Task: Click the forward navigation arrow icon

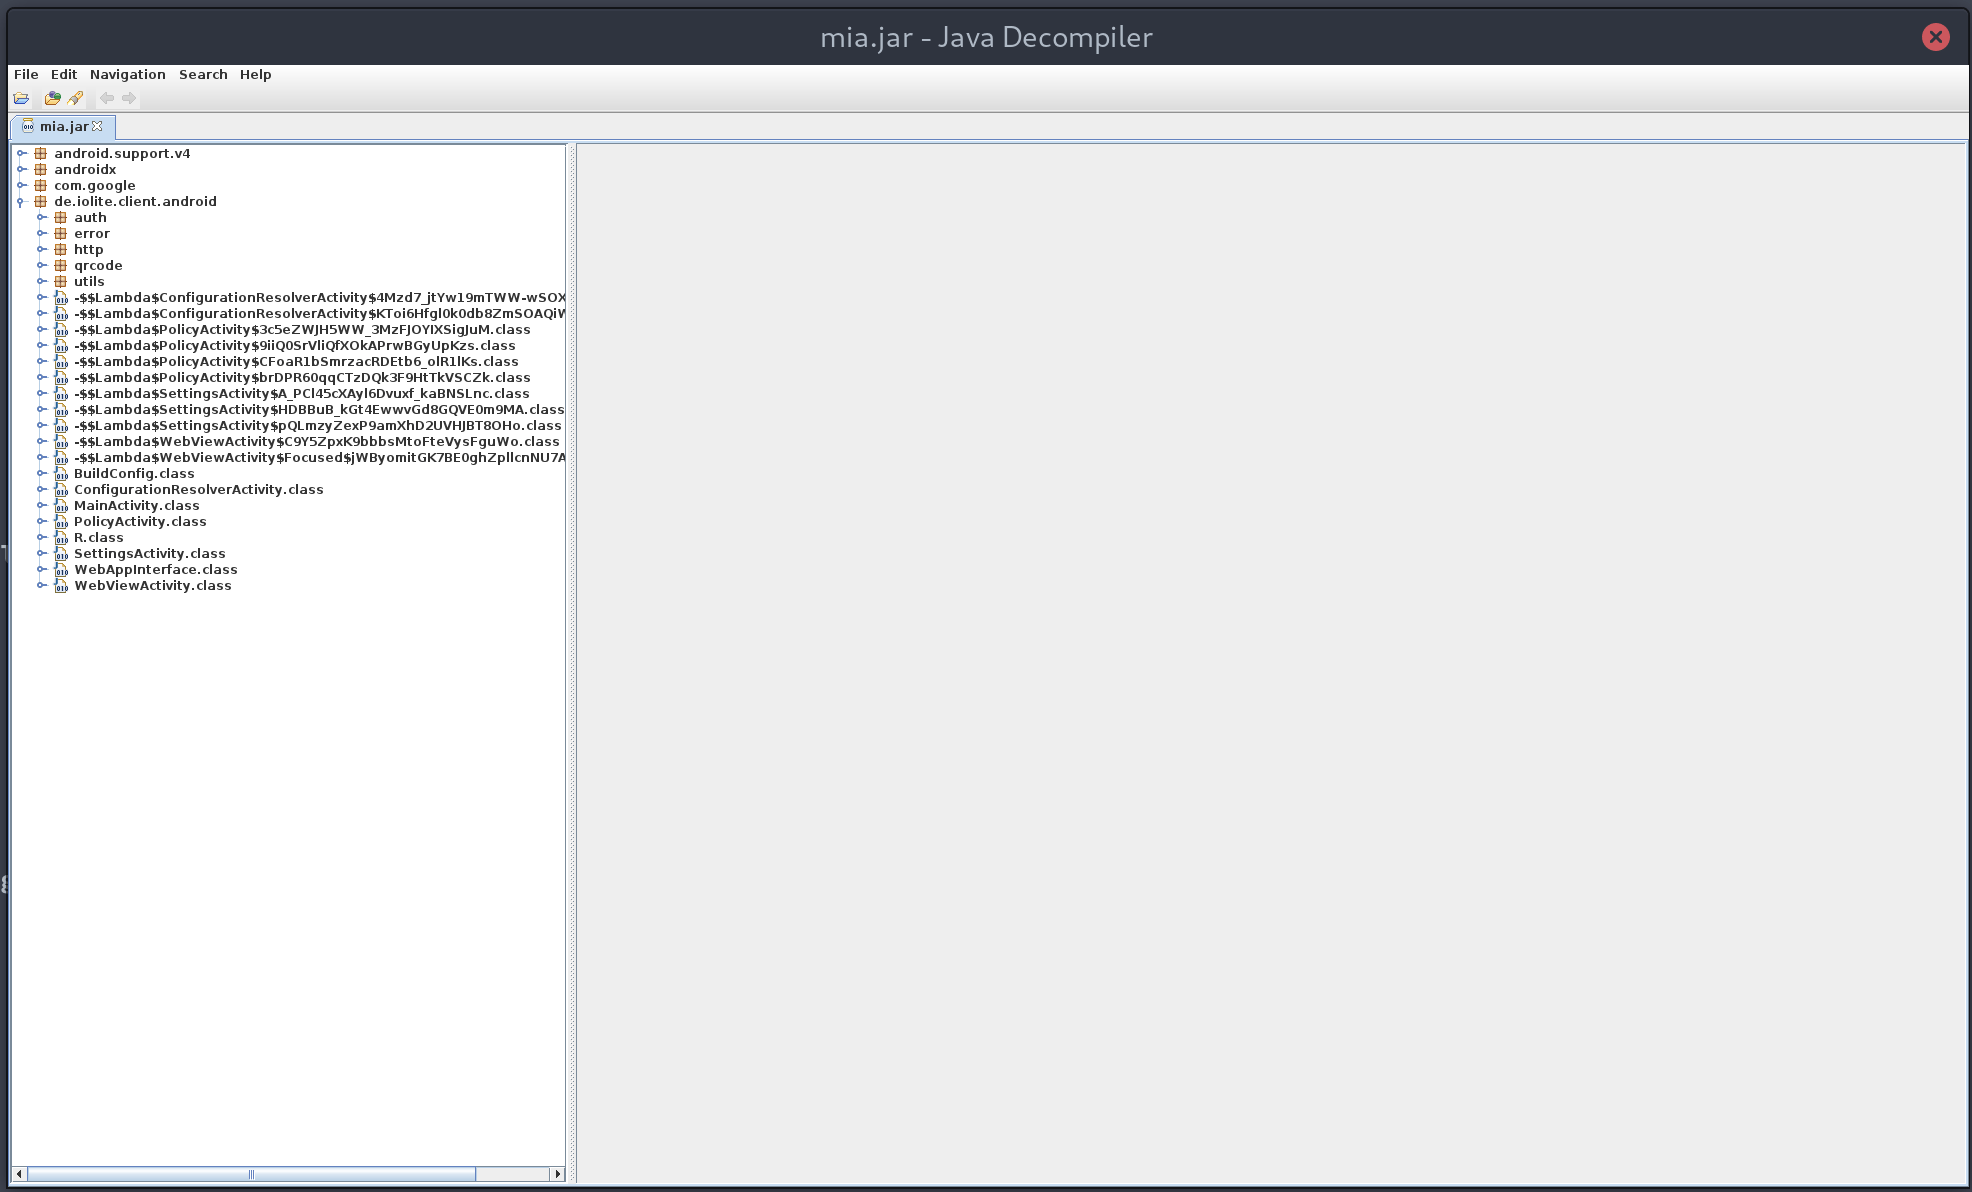Action: coord(130,97)
